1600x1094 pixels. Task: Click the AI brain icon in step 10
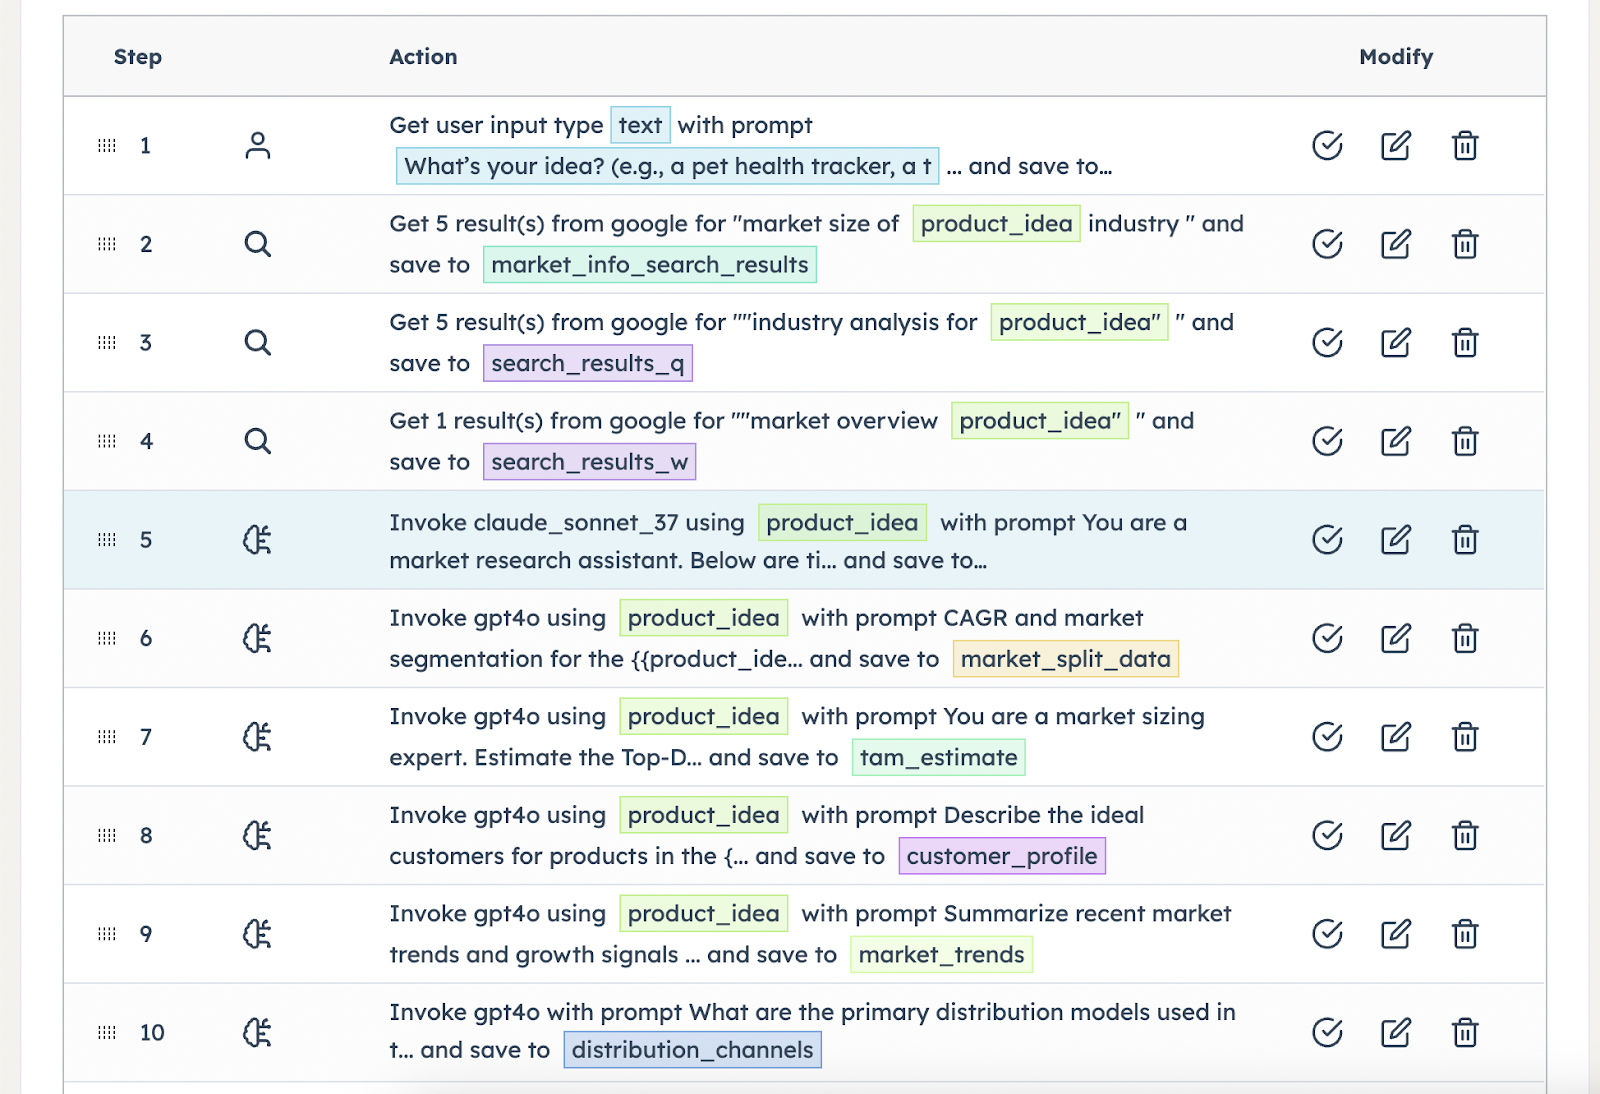pyautogui.click(x=257, y=1032)
